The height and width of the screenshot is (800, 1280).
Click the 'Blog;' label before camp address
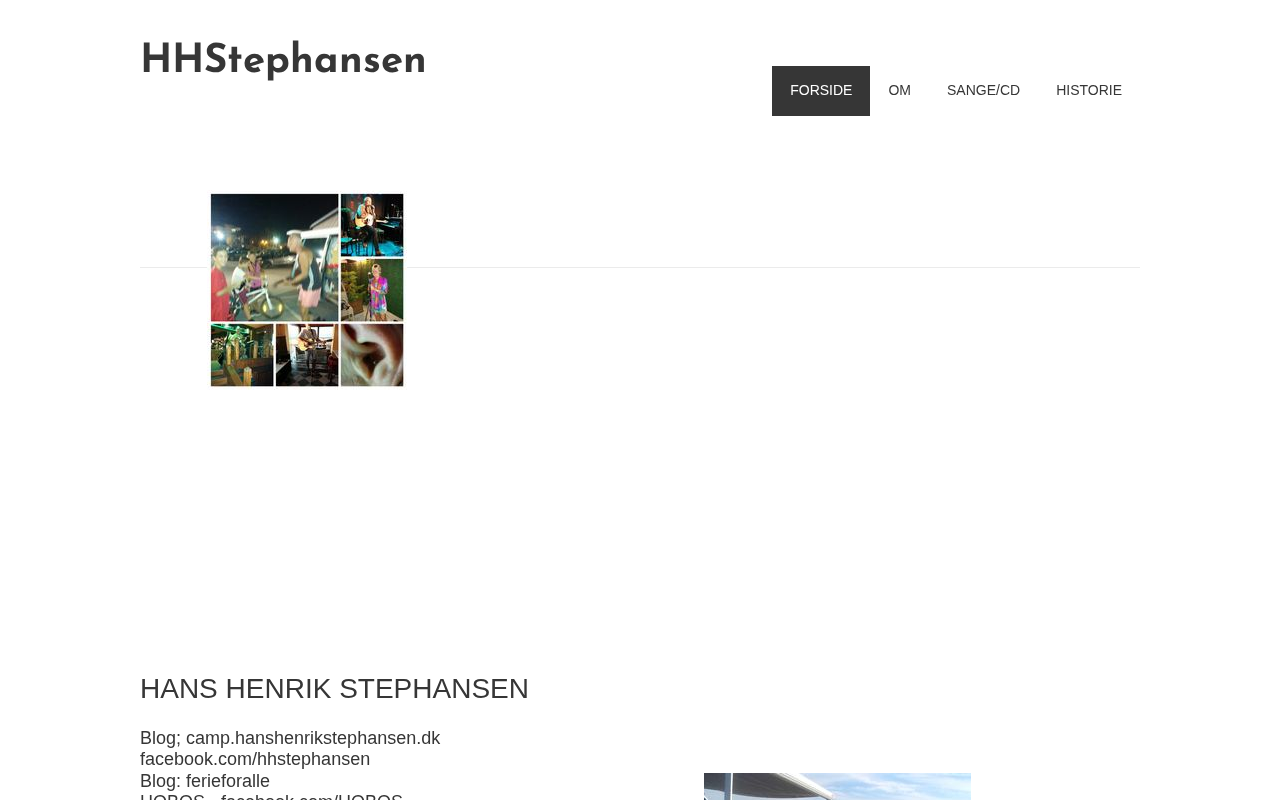[161, 738]
